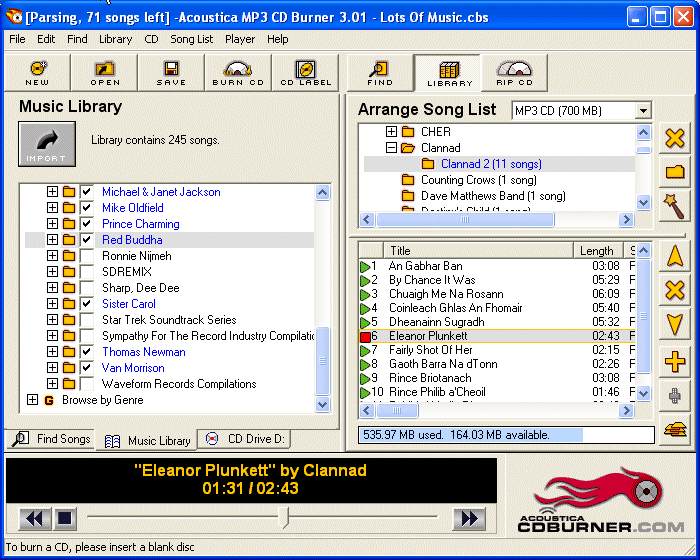Select Counting Crows (1 song) folder
The height and width of the screenshot is (560, 700).
[479, 180]
